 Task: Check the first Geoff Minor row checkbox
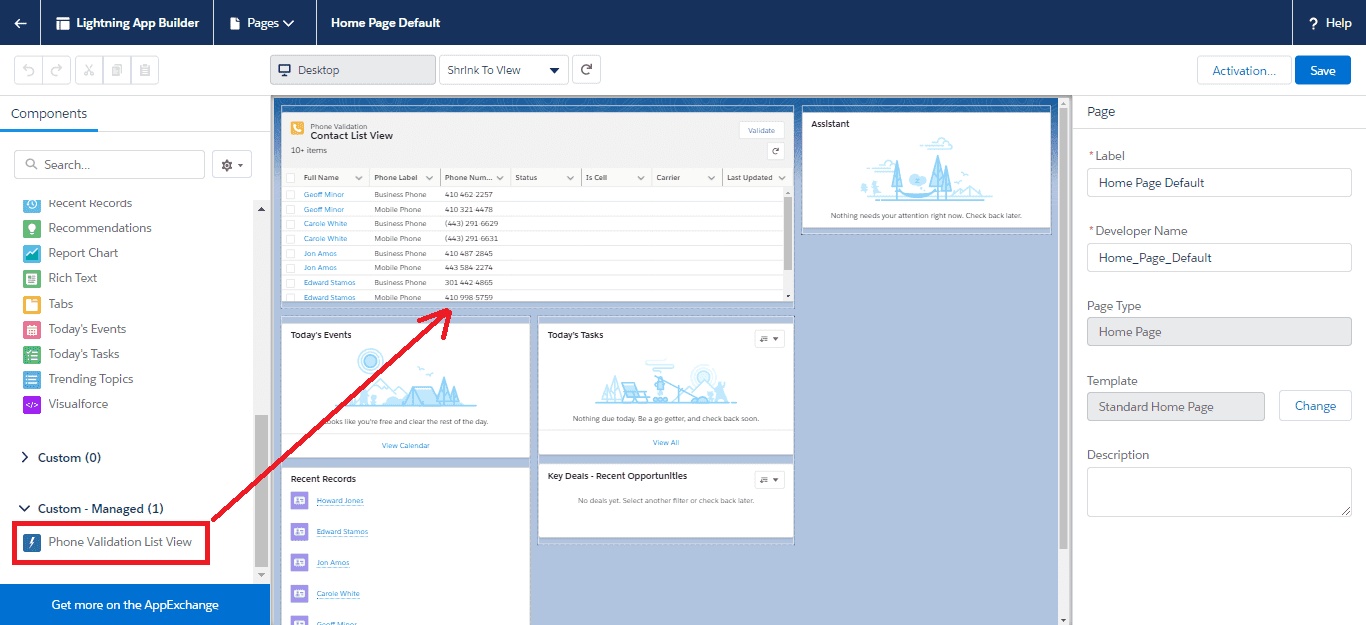(291, 195)
